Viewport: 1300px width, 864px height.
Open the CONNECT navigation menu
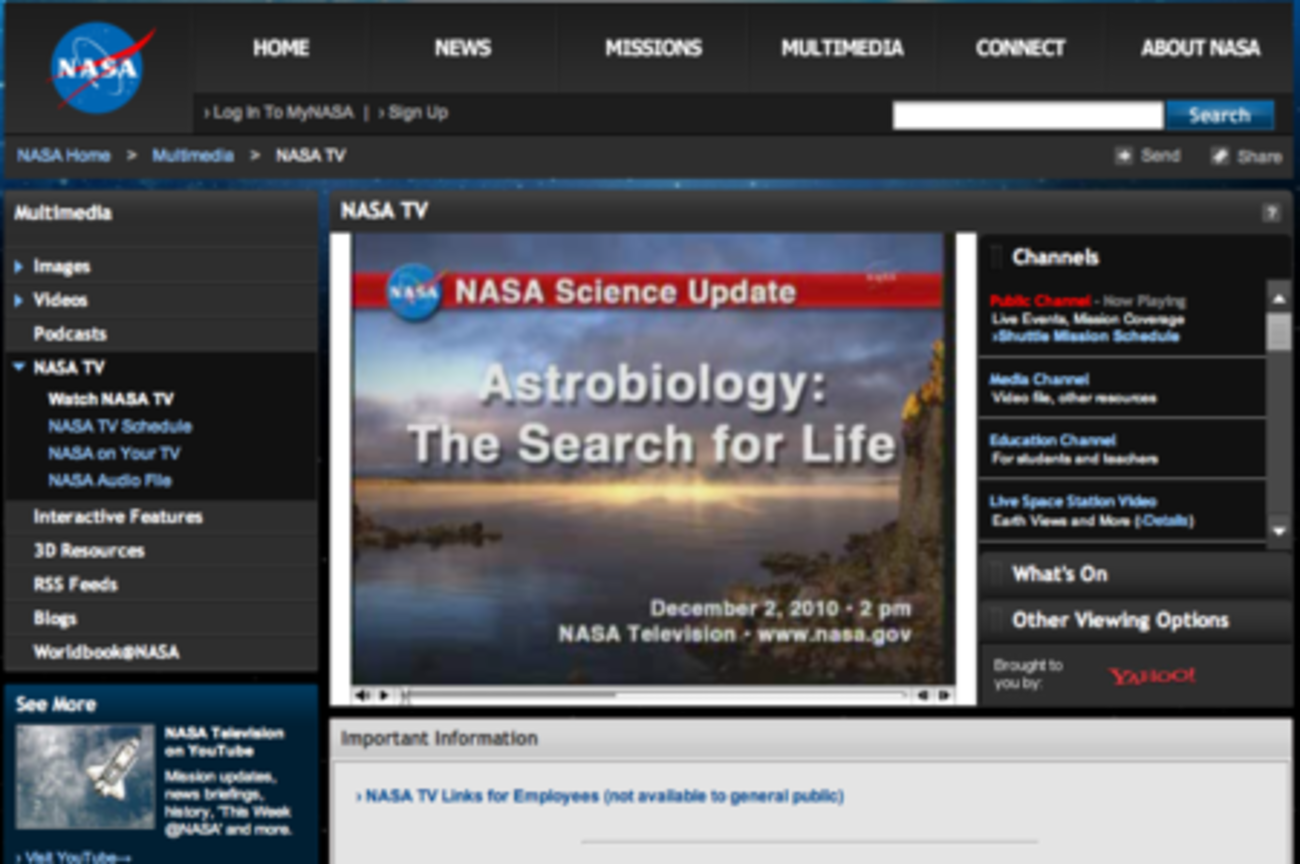coord(1021,48)
